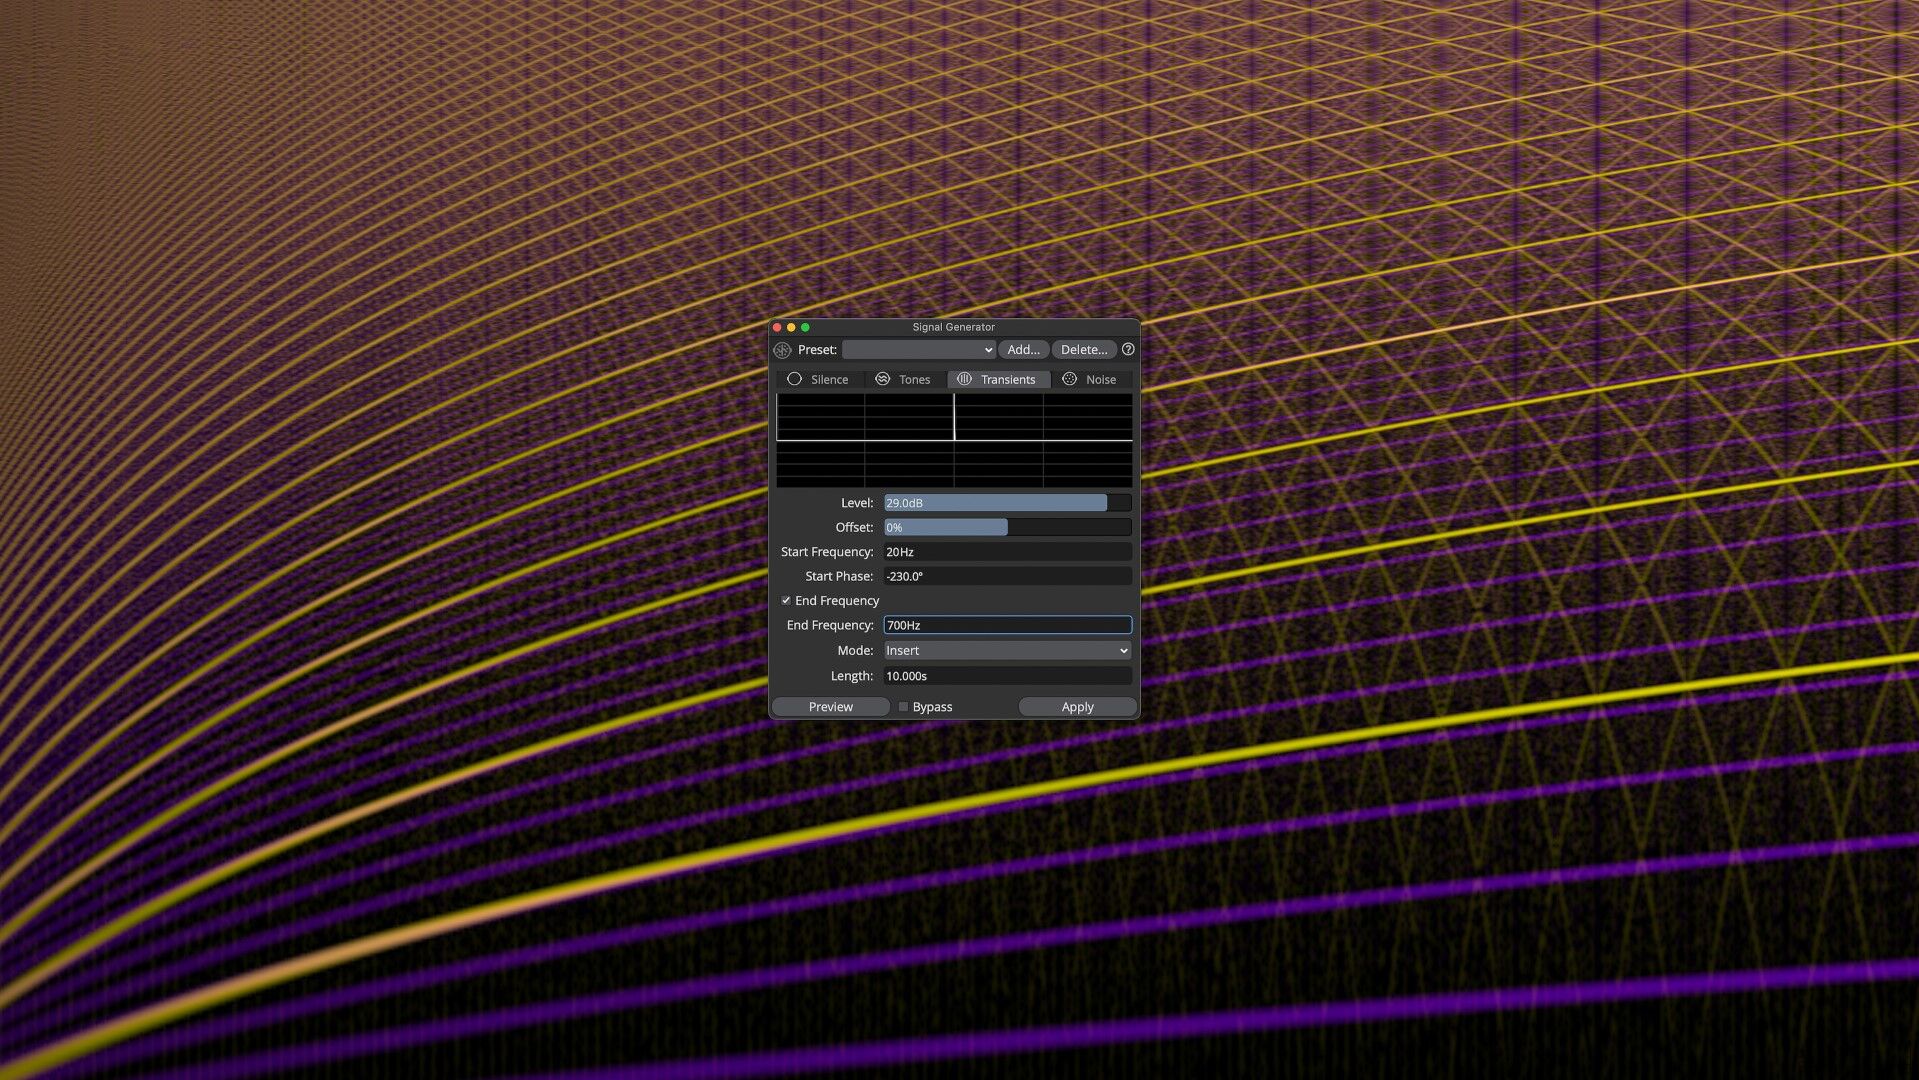Viewport: 1919px width, 1080px height.
Task: Click the Start Phase field -230.0°
Action: (1007, 576)
